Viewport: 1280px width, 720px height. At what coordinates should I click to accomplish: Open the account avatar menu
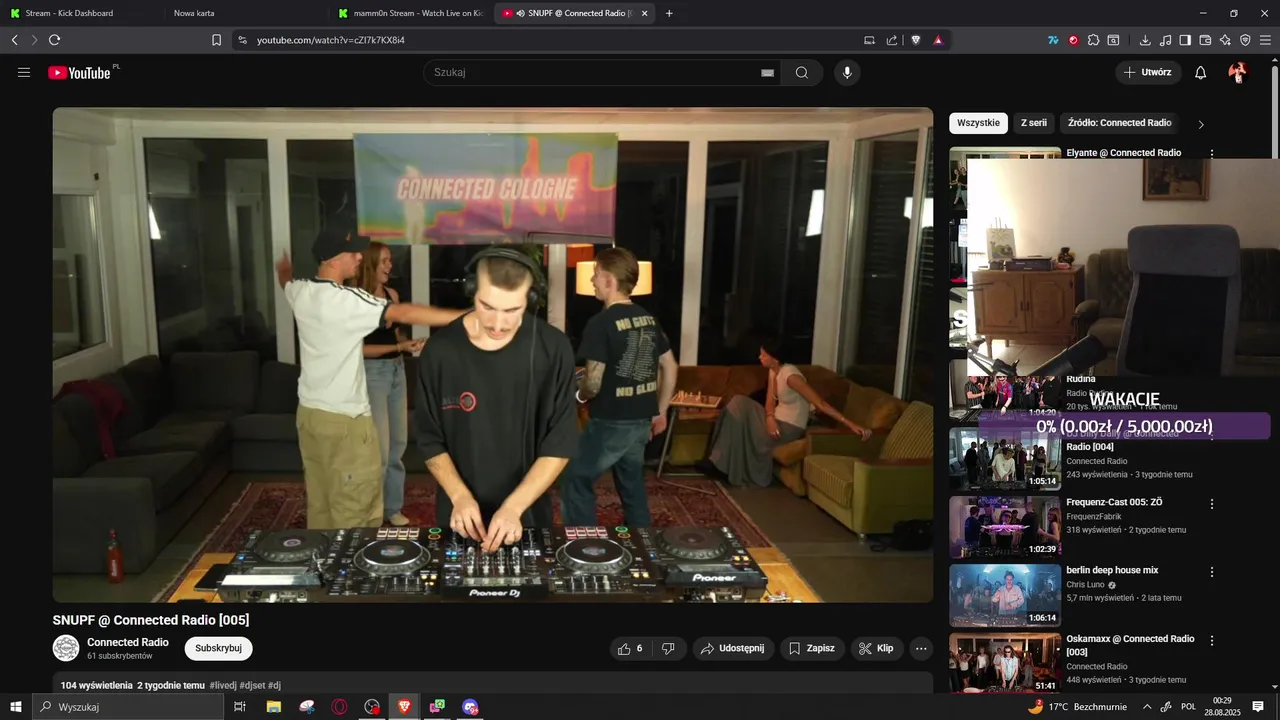[x=1238, y=72]
